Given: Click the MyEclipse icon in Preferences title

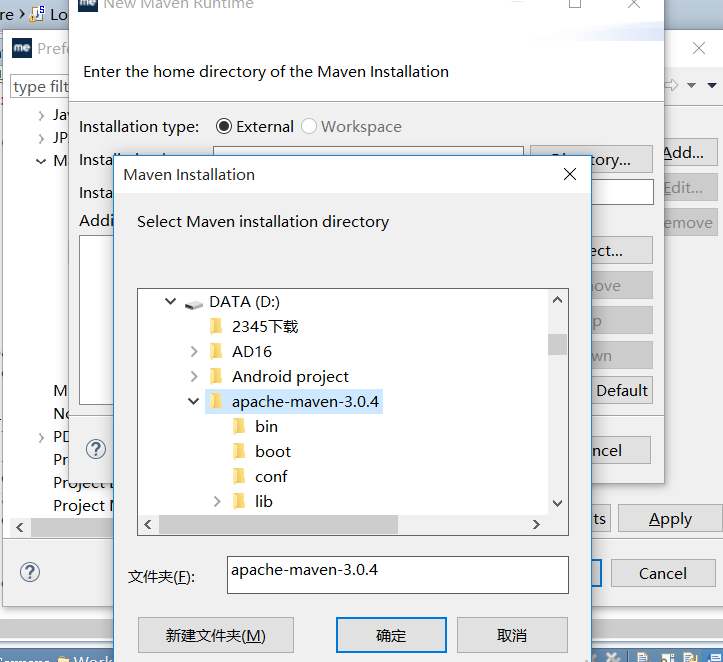Looking at the screenshot, I should pyautogui.click(x=22, y=48).
